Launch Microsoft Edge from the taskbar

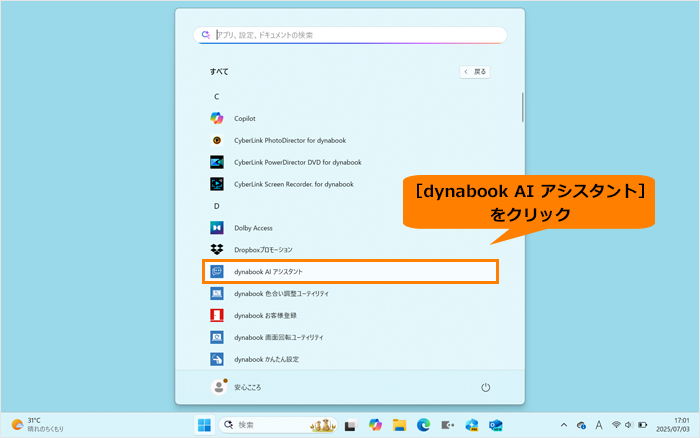click(x=423, y=425)
